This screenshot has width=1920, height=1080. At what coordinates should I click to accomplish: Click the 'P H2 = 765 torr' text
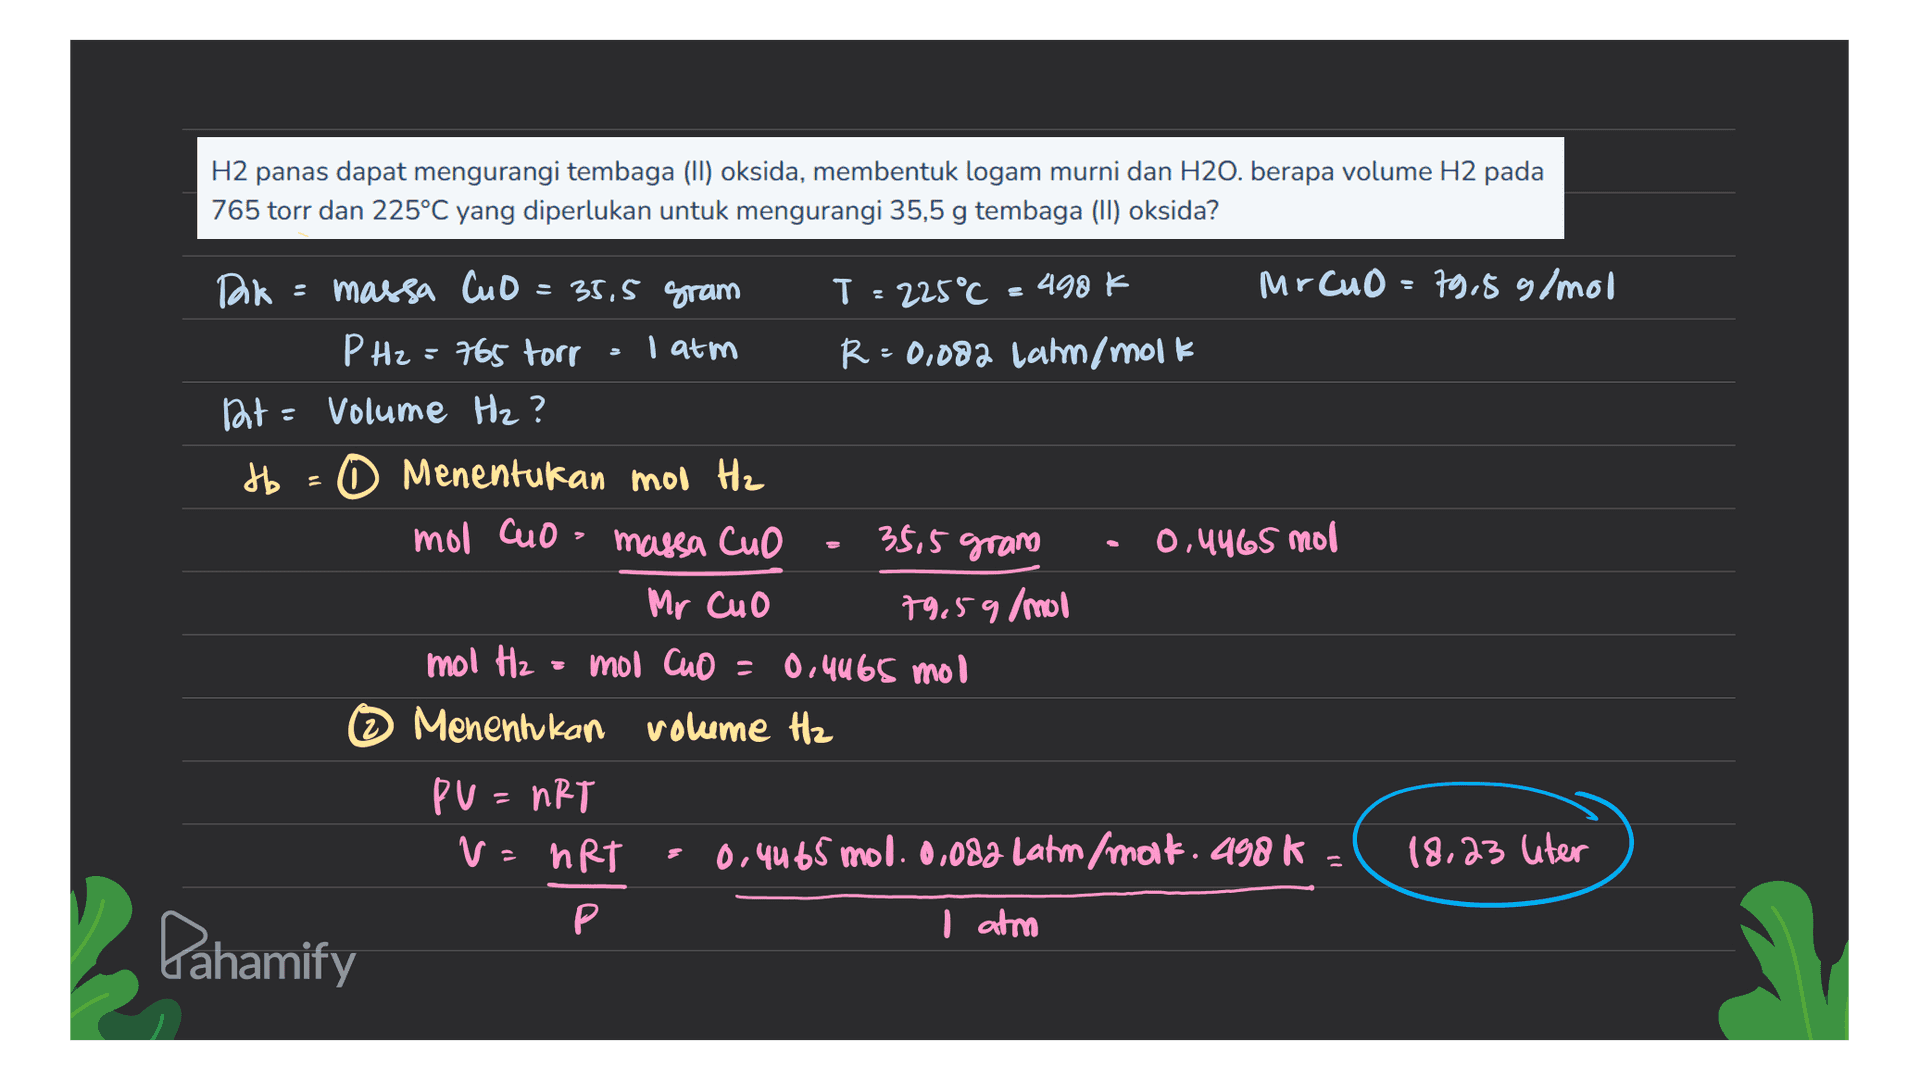pos(461,351)
